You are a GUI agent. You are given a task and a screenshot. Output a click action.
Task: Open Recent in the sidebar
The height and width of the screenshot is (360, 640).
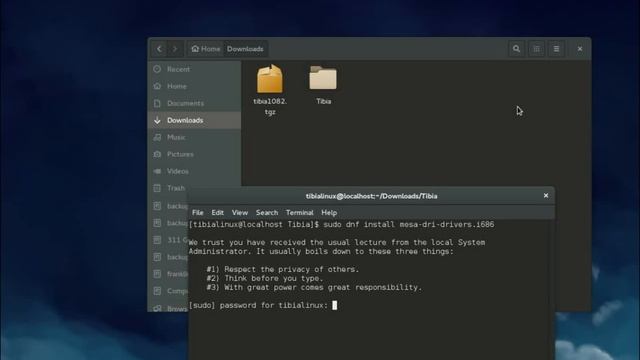pyautogui.click(x=194, y=69)
